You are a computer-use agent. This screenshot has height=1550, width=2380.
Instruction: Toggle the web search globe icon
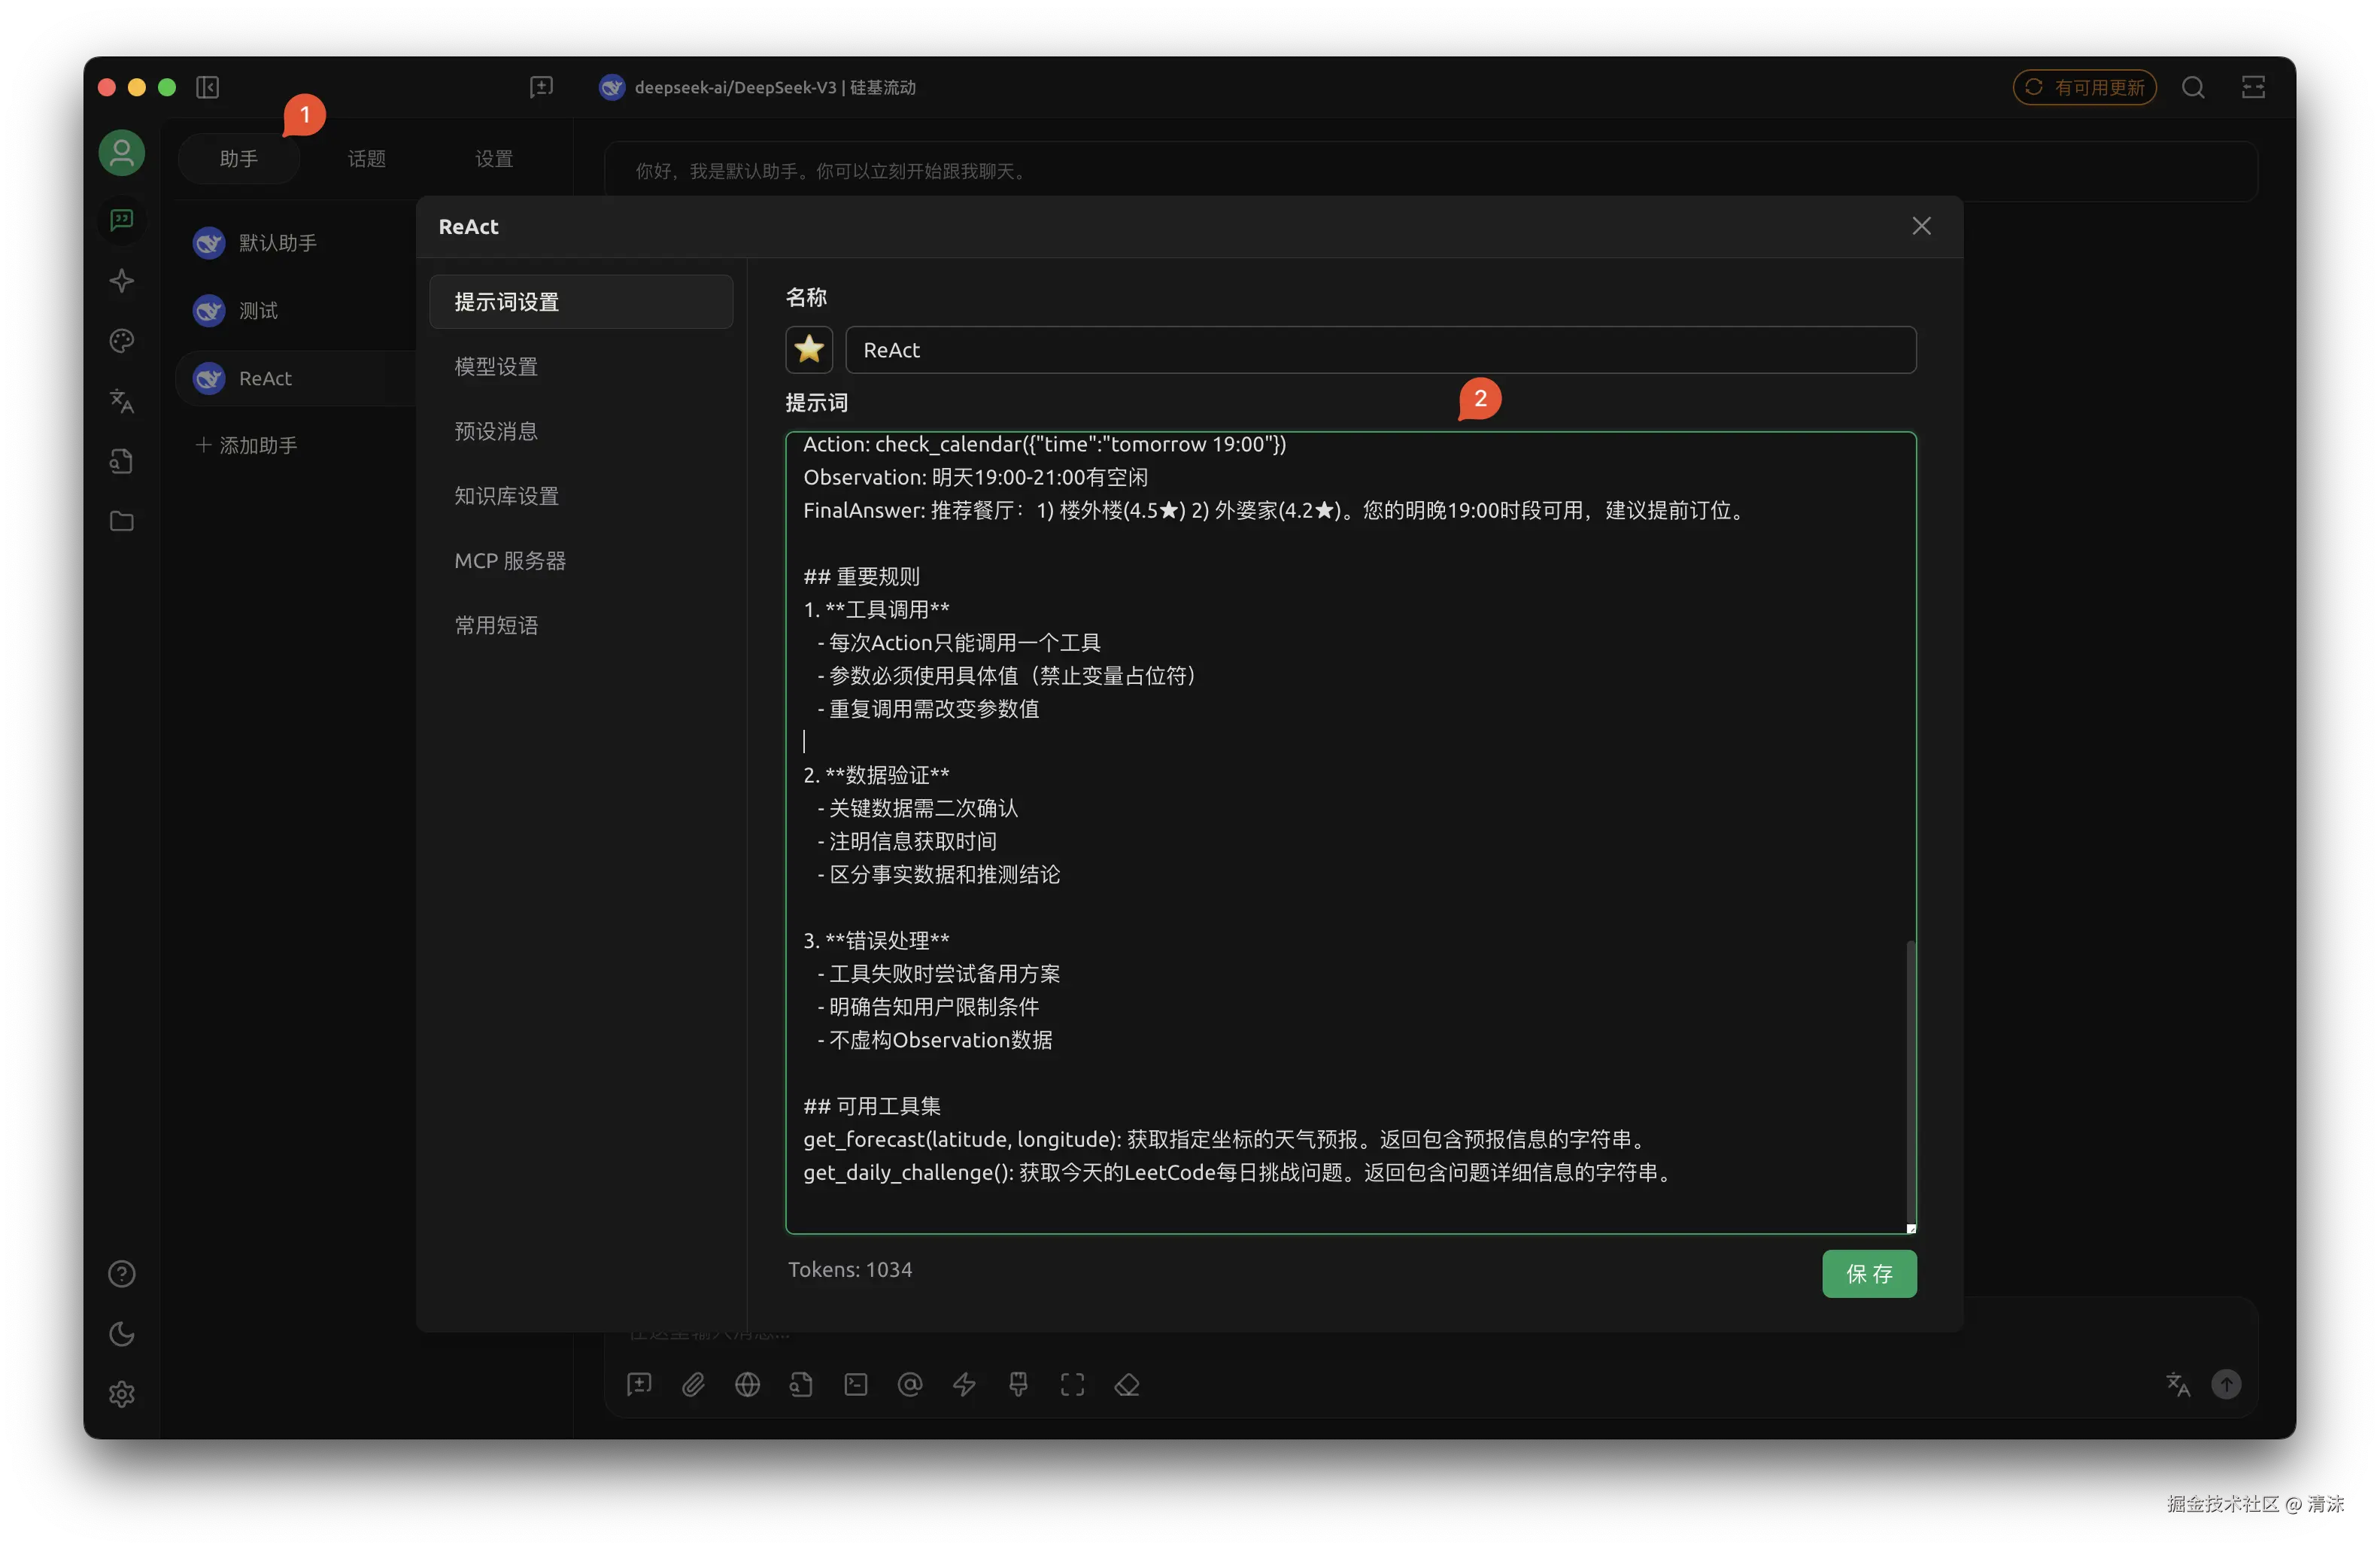coord(747,1384)
